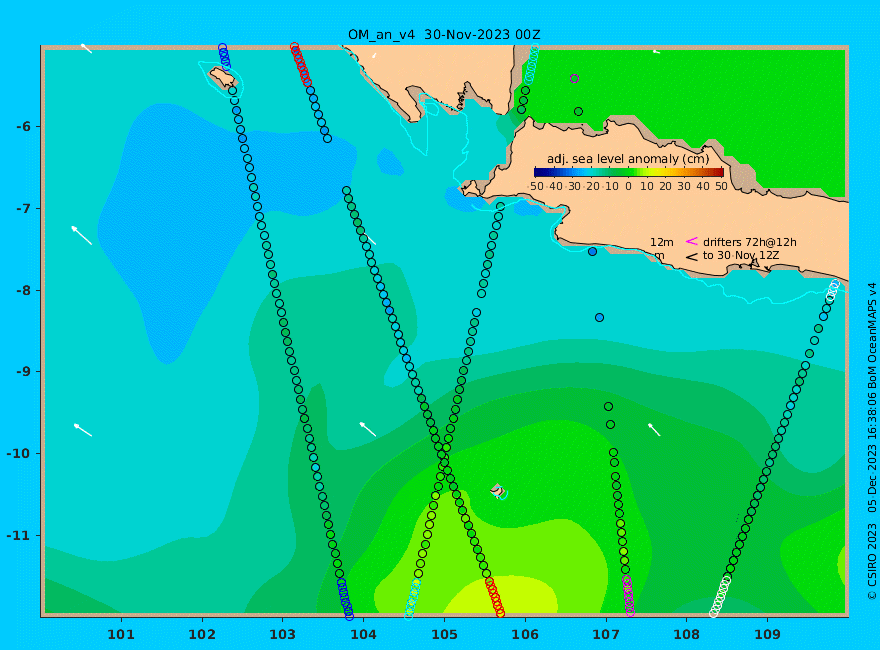Click the map title OM_an_v4 30-Nov-2023 00Z

pyautogui.click(x=444, y=35)
